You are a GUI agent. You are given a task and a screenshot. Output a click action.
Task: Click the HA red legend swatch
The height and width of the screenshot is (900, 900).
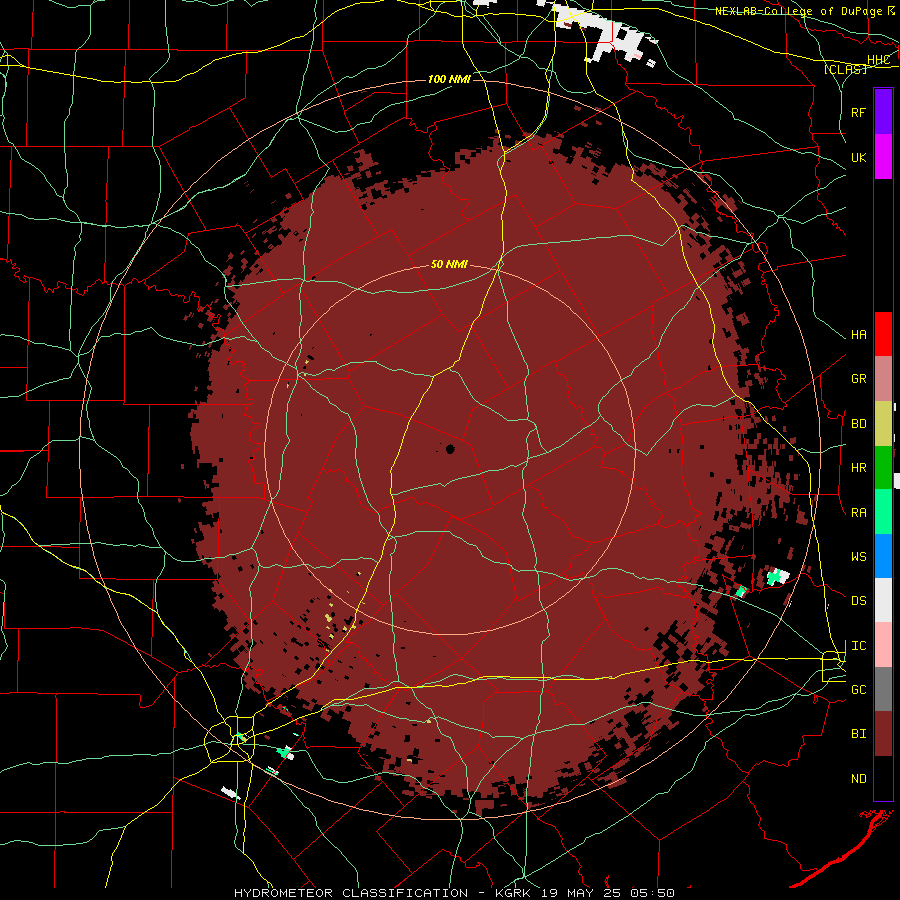click(x=883, y=334)
